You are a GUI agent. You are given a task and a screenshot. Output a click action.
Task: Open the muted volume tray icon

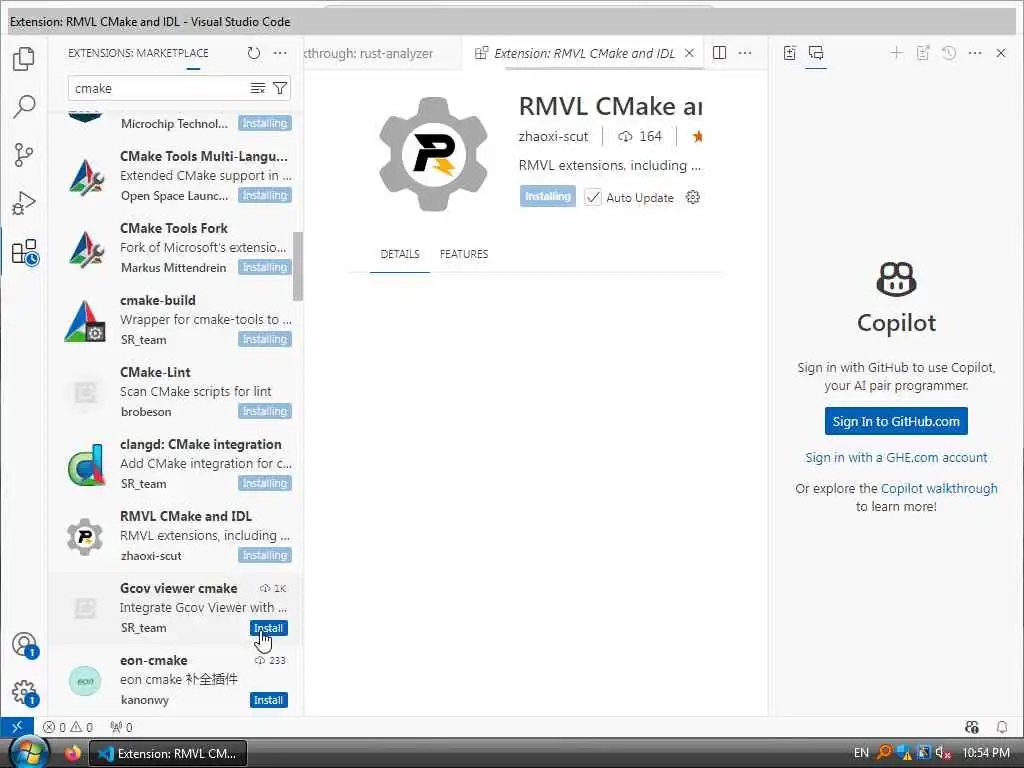tap(943, 753)
